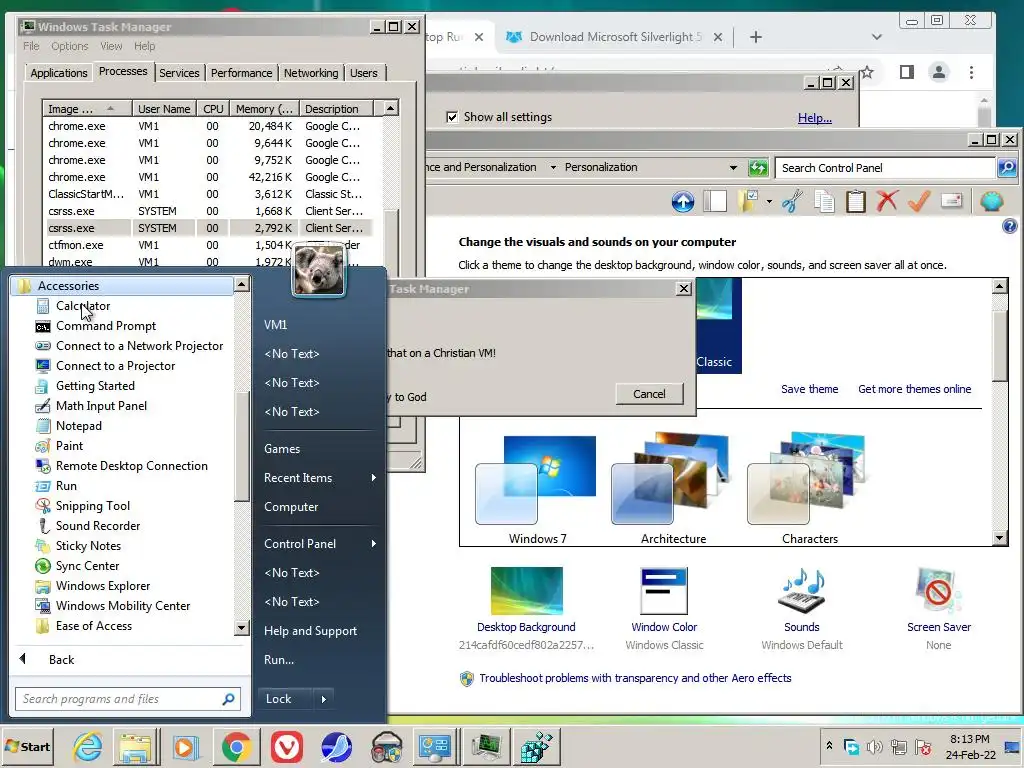Click the folder options icon in Control Panel toolbar
Viewport: 1024px width, 768px height.
(x=748, y=201)
